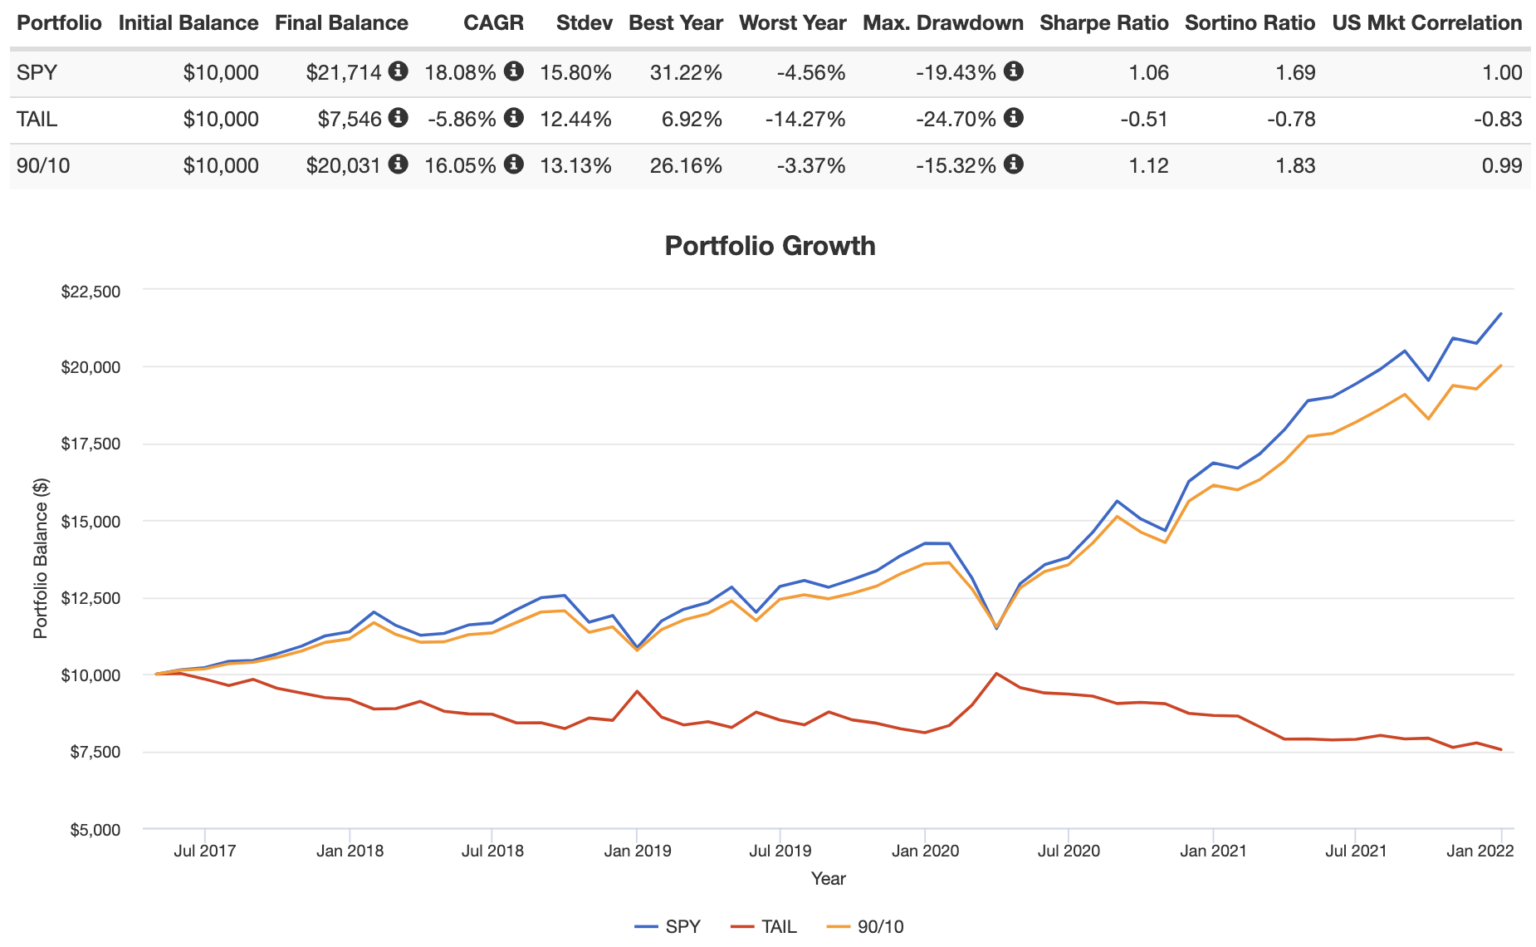The height and width of the screenshot is (947, 1536).
Task: Toggle the SPY series in the chart legend
Action: 672,926
